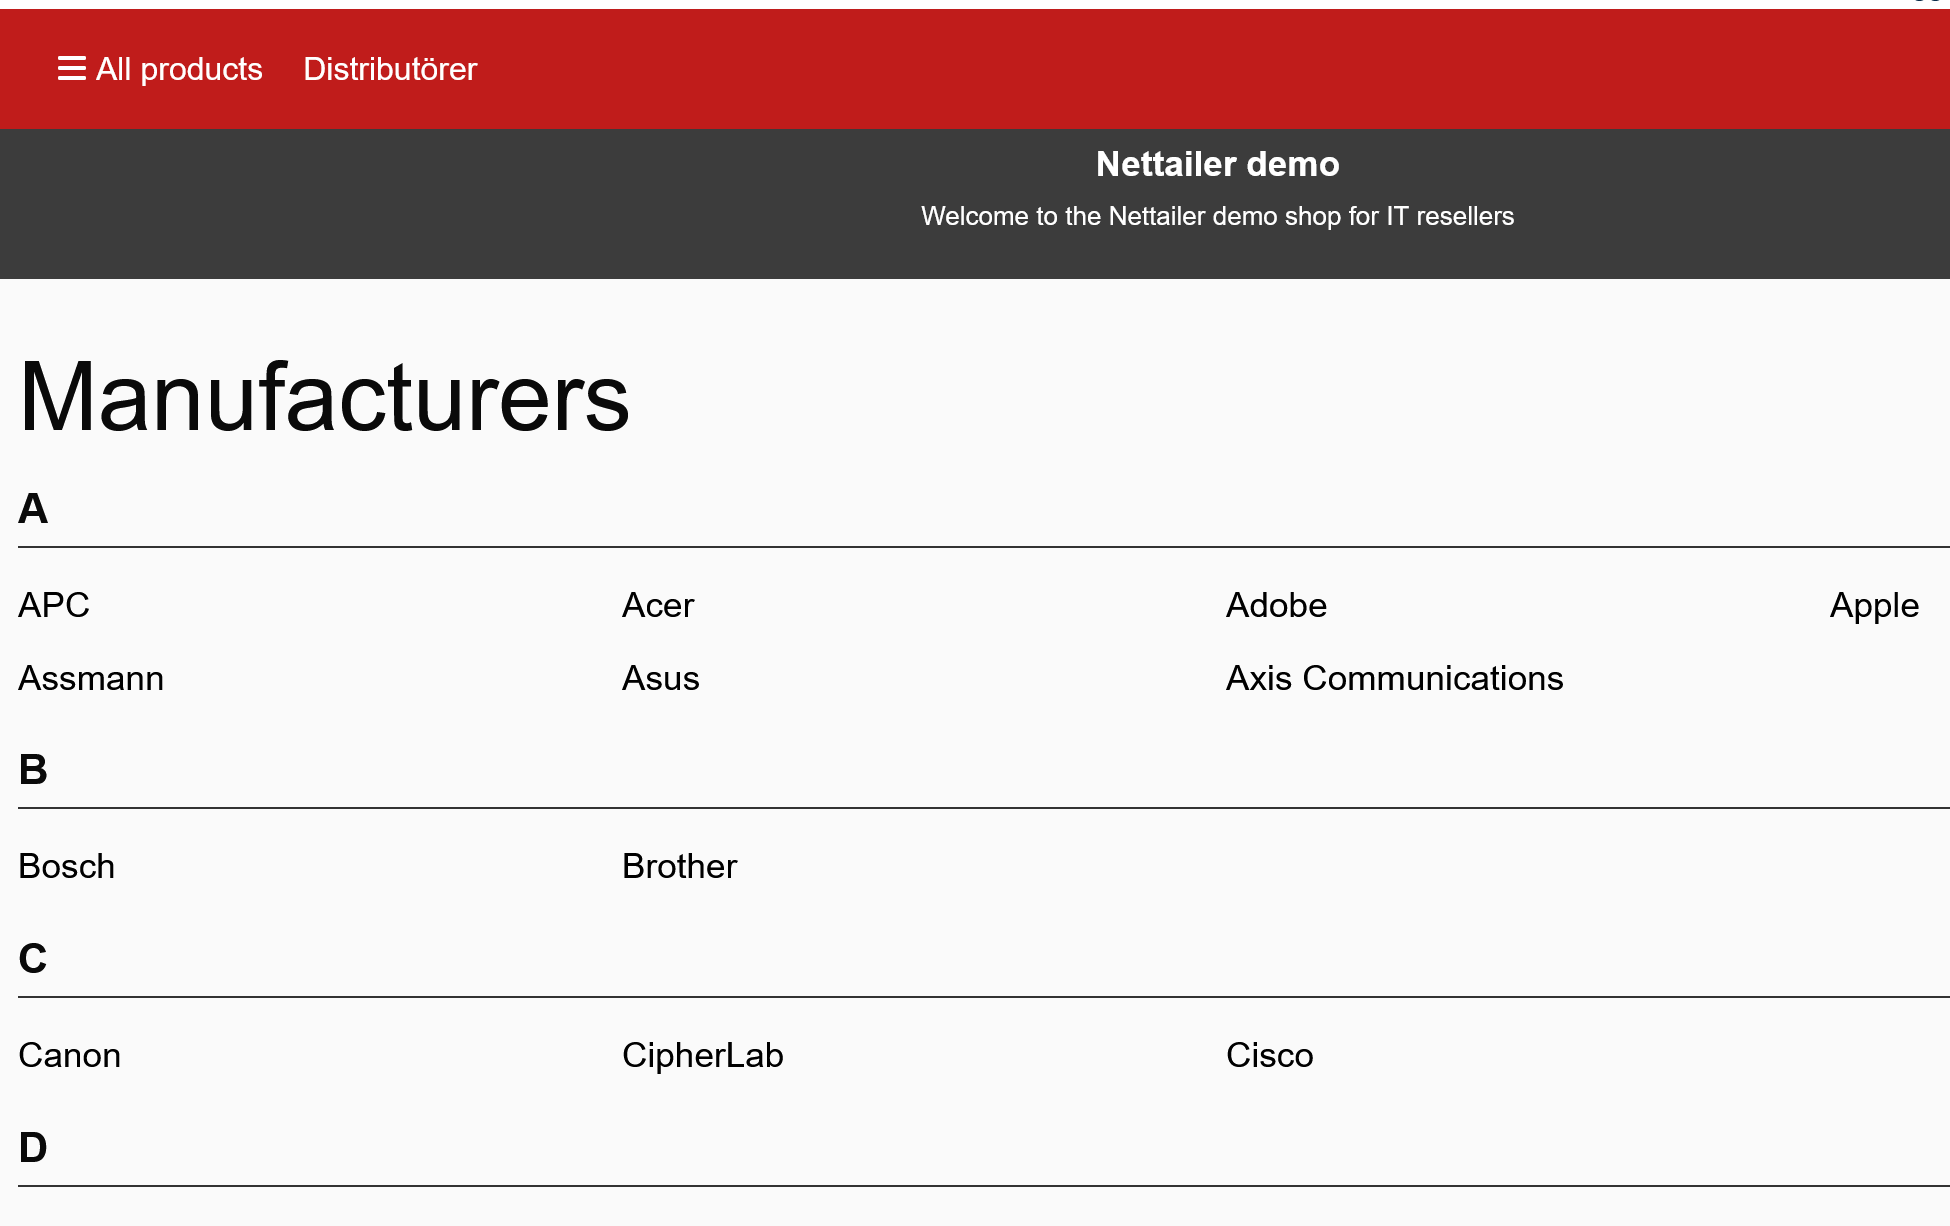Open Axis Communications manufacturer page
Screen dimensions: 1950x1226
1394,678
